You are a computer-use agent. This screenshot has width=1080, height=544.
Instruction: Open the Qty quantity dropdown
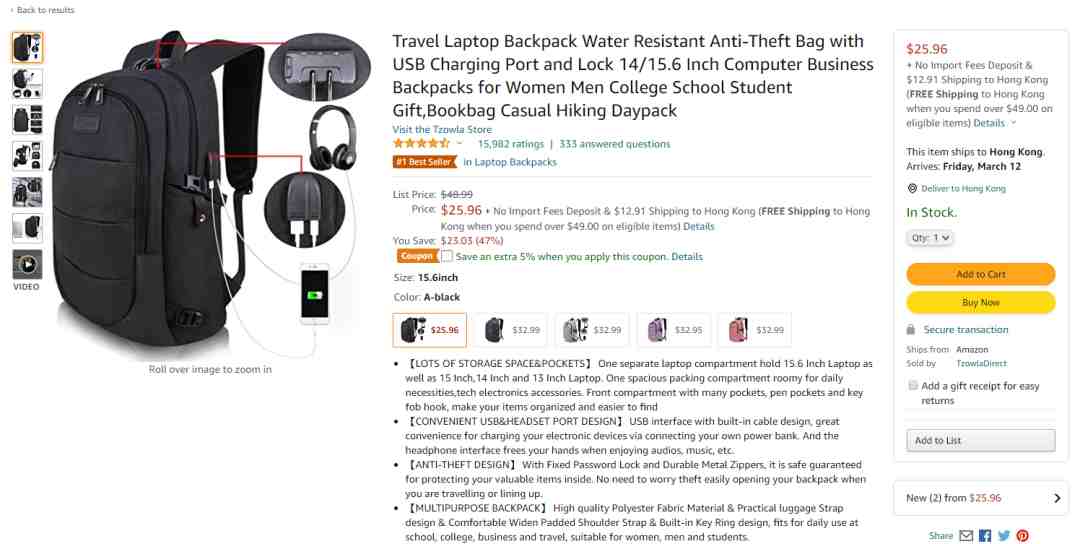[x=930, y=238]
